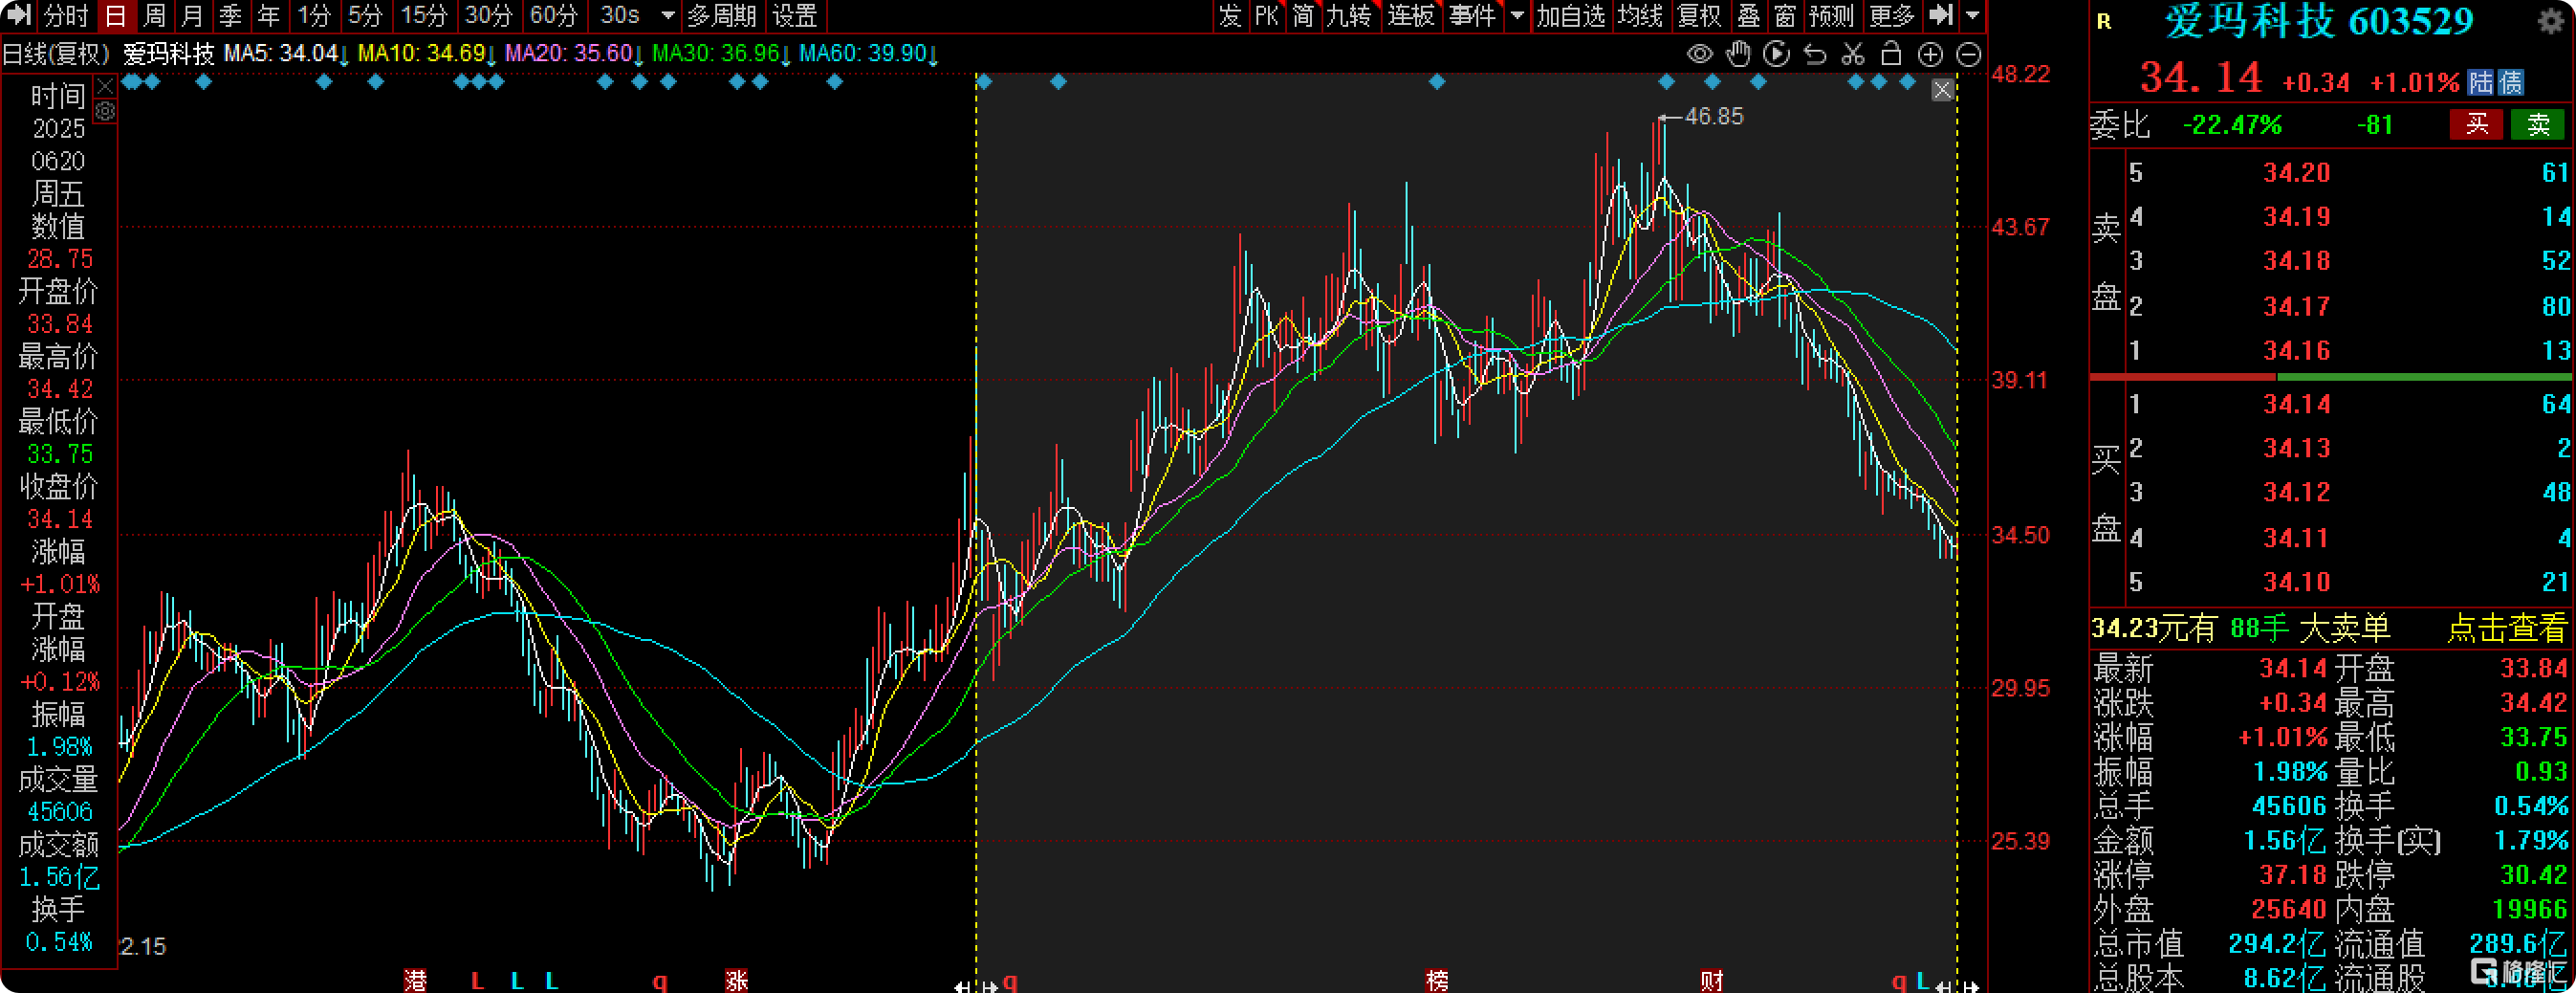The height and width of the screenshot is (993, 2576).
Task: Open quote panel gear settings icon
Action: pyautogui.click(x=2551, y=21)
